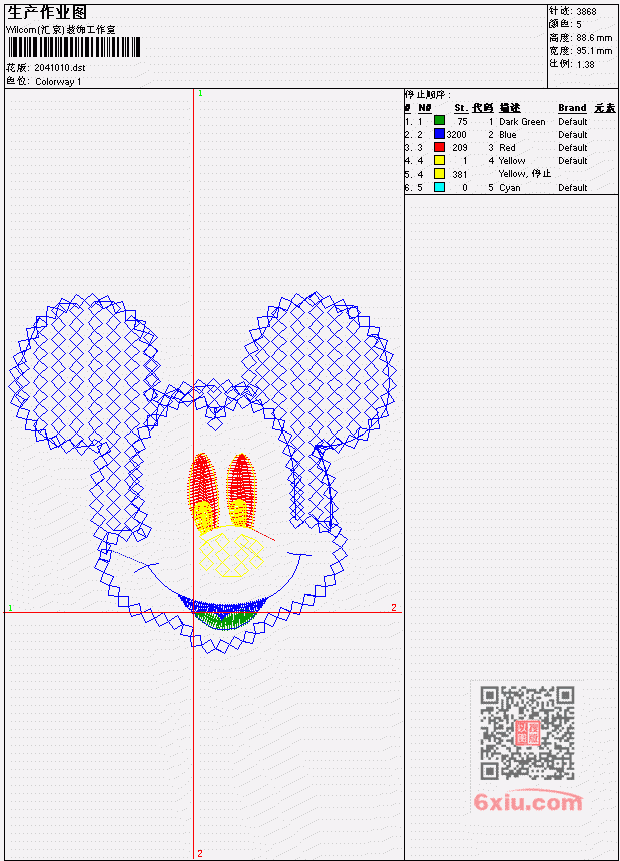Image resolution: width=620 pixels, height=861 pixels.
Task: Select the 'Blue' description text
Action: [x=507, y=135]
